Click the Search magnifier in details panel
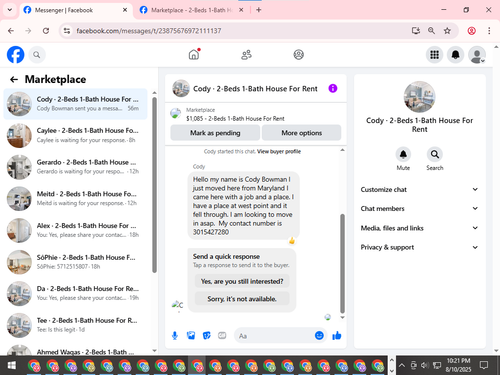This screenshot has width=500, height=375. pos(435,154)
